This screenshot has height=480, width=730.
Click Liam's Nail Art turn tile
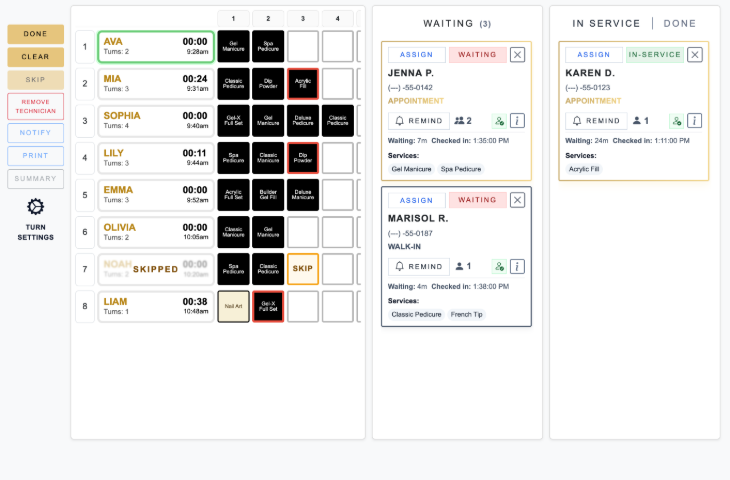233,306
